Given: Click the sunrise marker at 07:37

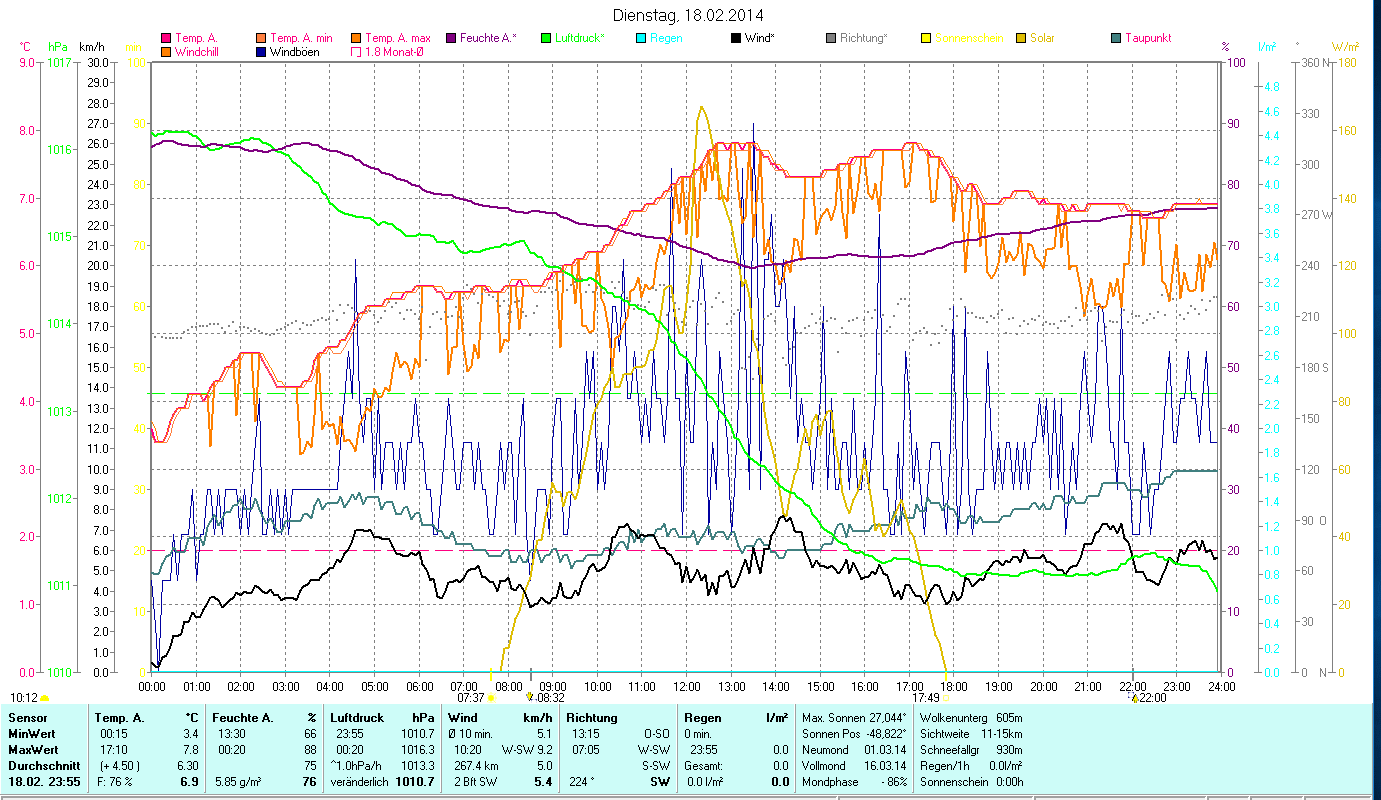Looking at the screenshot, I should pos(490,698).
